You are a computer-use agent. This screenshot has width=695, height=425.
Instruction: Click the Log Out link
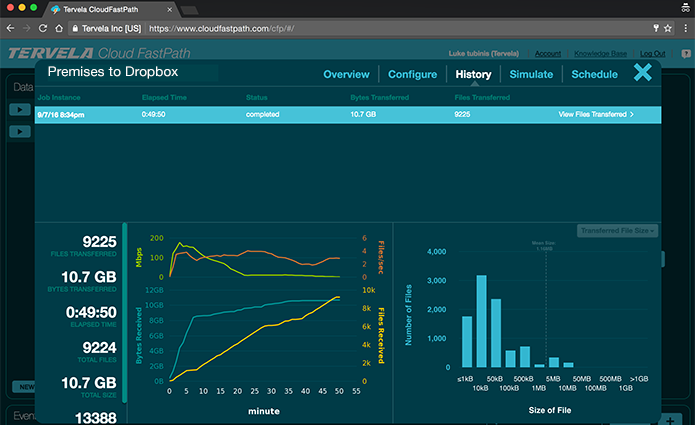point(653,53)
